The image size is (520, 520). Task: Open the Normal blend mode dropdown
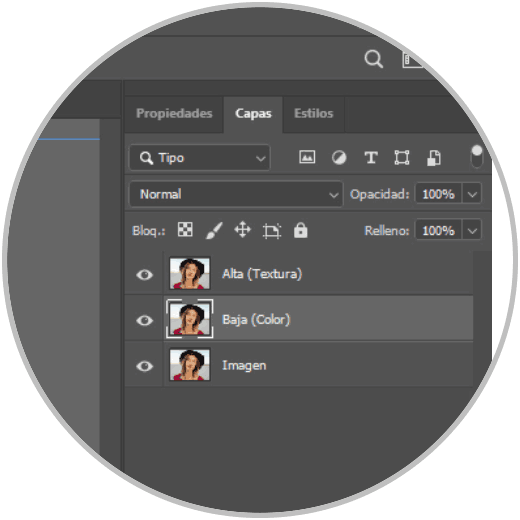tap(236, 194)
